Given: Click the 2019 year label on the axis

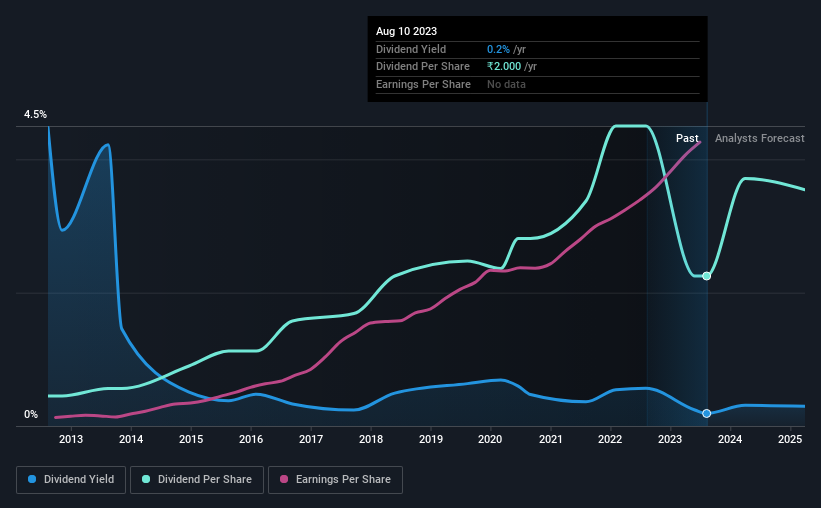Looking at the screenshot, I should [431, 439].
